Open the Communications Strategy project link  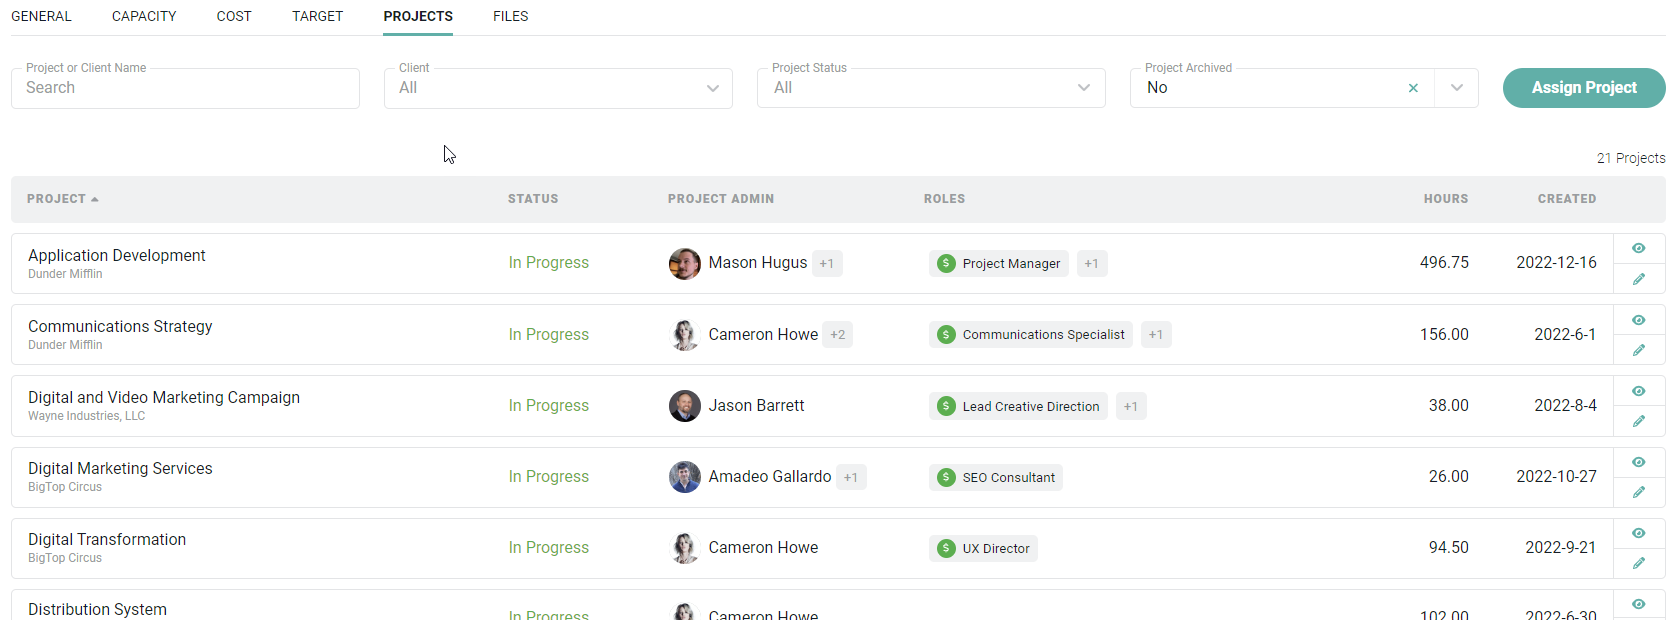coord(120,326)
